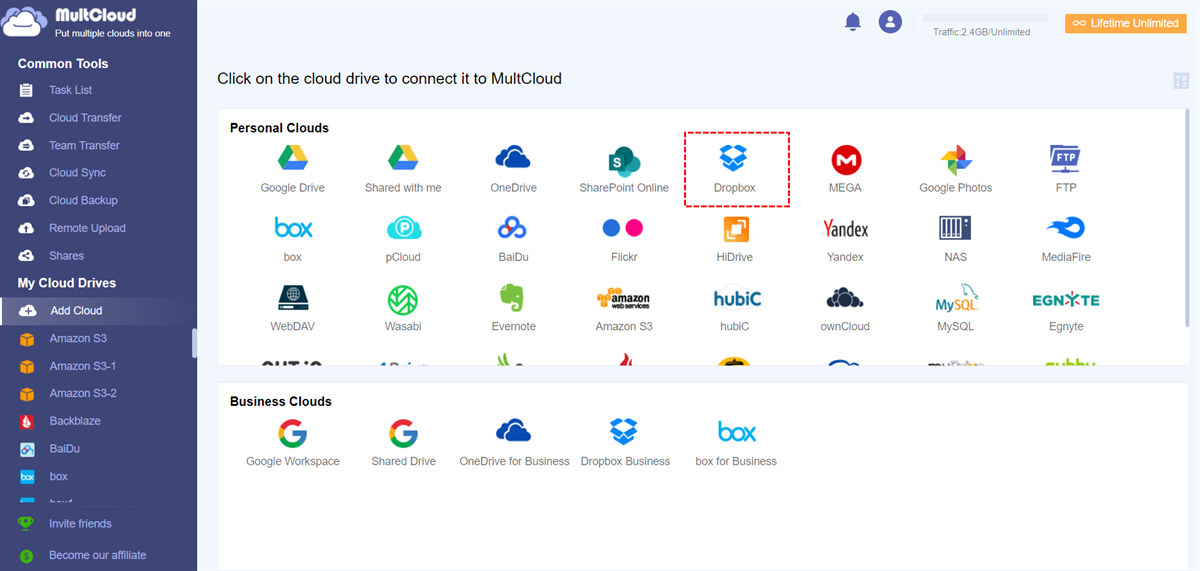Image resolution: width=1200 pixels, height=571 pixels.
Task: Connect Yandex cloud
Action: 845,239
